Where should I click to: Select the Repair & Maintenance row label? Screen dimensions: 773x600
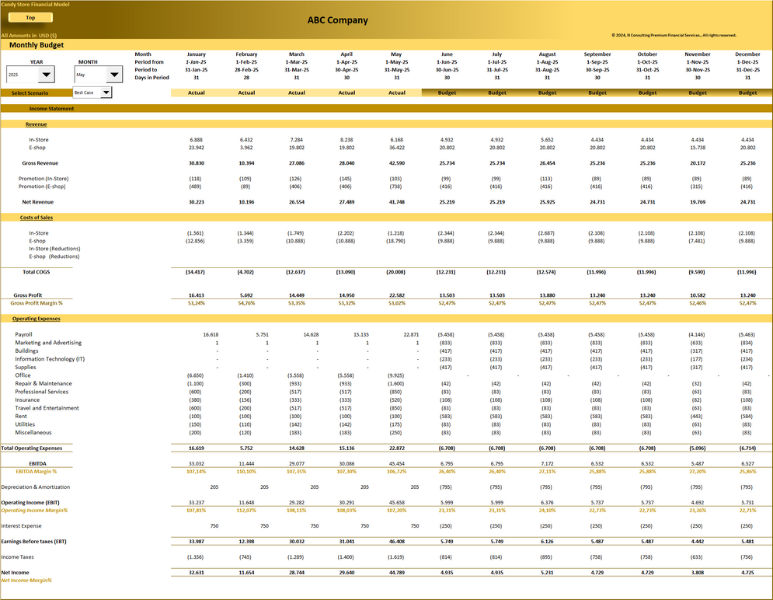[43, 384]
